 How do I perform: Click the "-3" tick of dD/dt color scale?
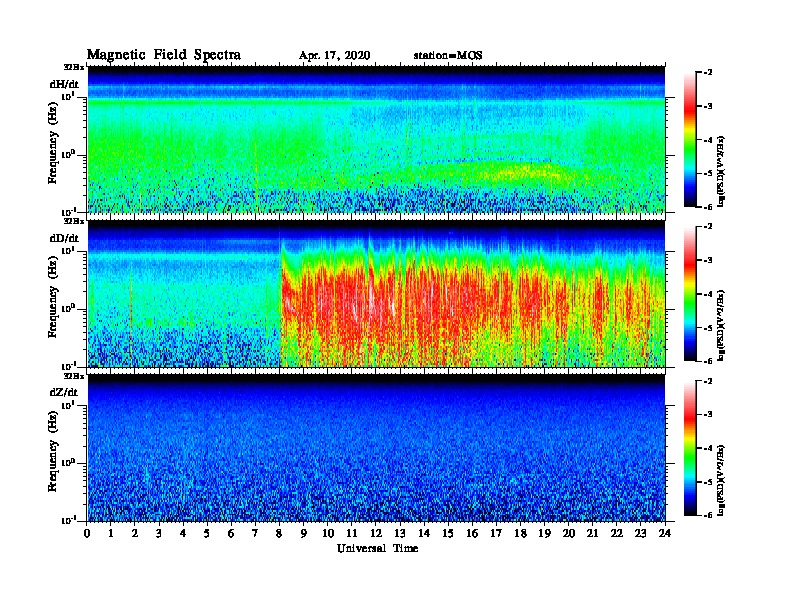[708, 261]
